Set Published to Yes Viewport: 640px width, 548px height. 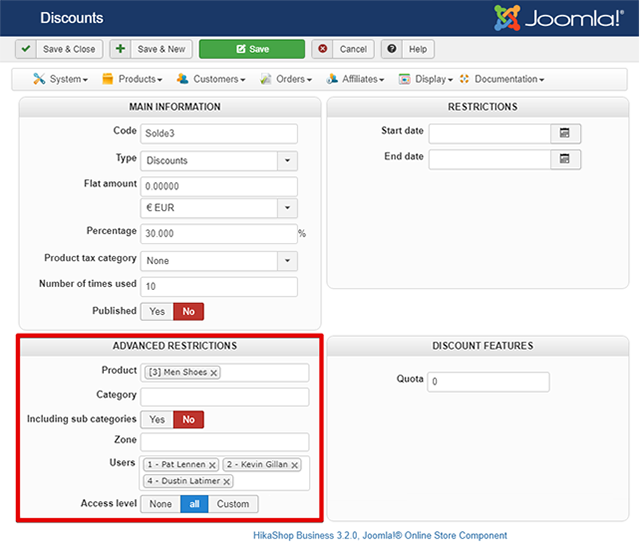click(x=157, y=312)
